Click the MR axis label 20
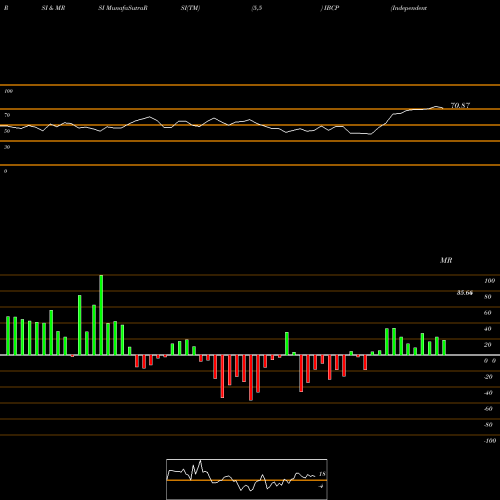 [x=488, y=345]
